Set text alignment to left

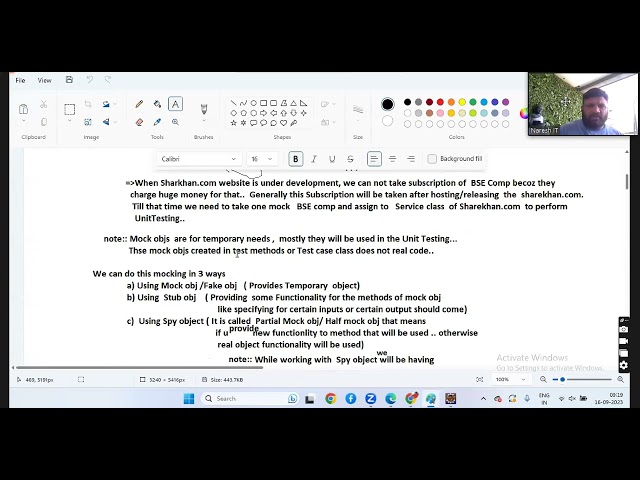pyautogui.click(x=374, y=159)
